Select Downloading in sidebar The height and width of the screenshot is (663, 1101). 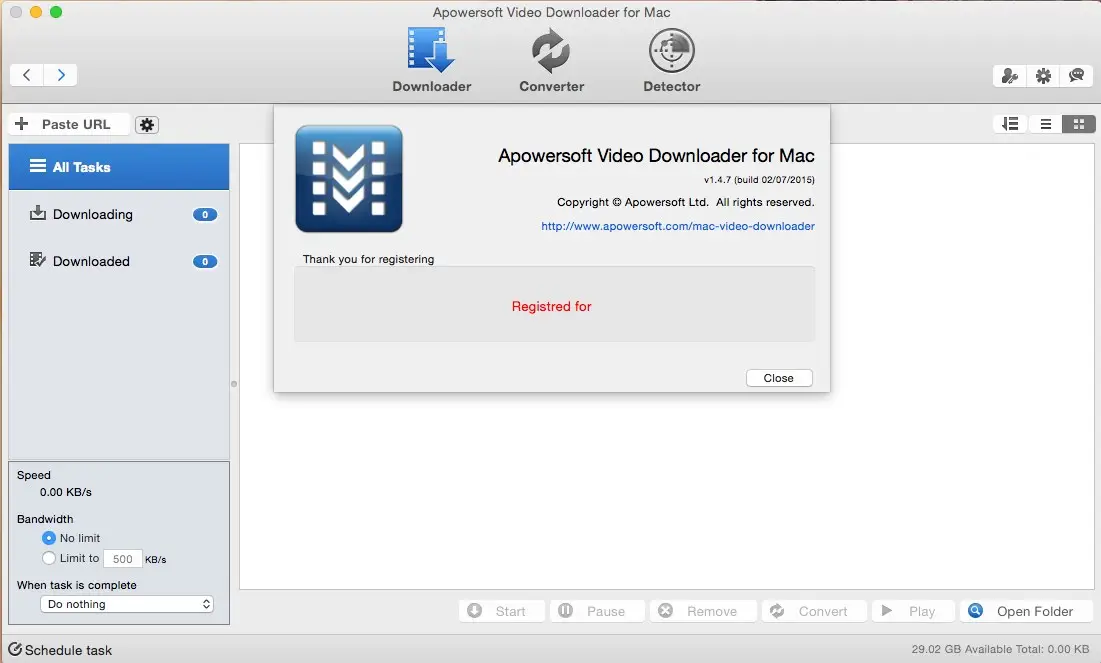(119, 214)
